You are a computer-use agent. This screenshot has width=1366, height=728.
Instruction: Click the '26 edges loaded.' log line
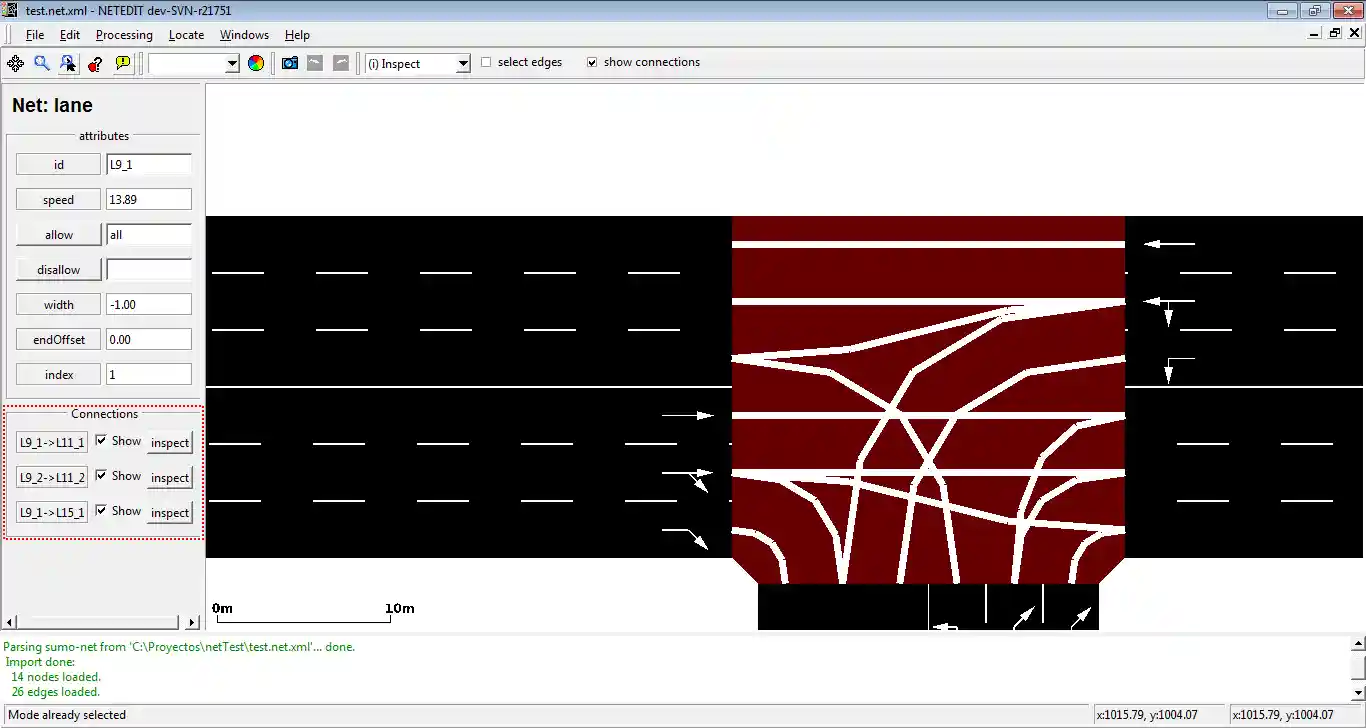(56, 692)
